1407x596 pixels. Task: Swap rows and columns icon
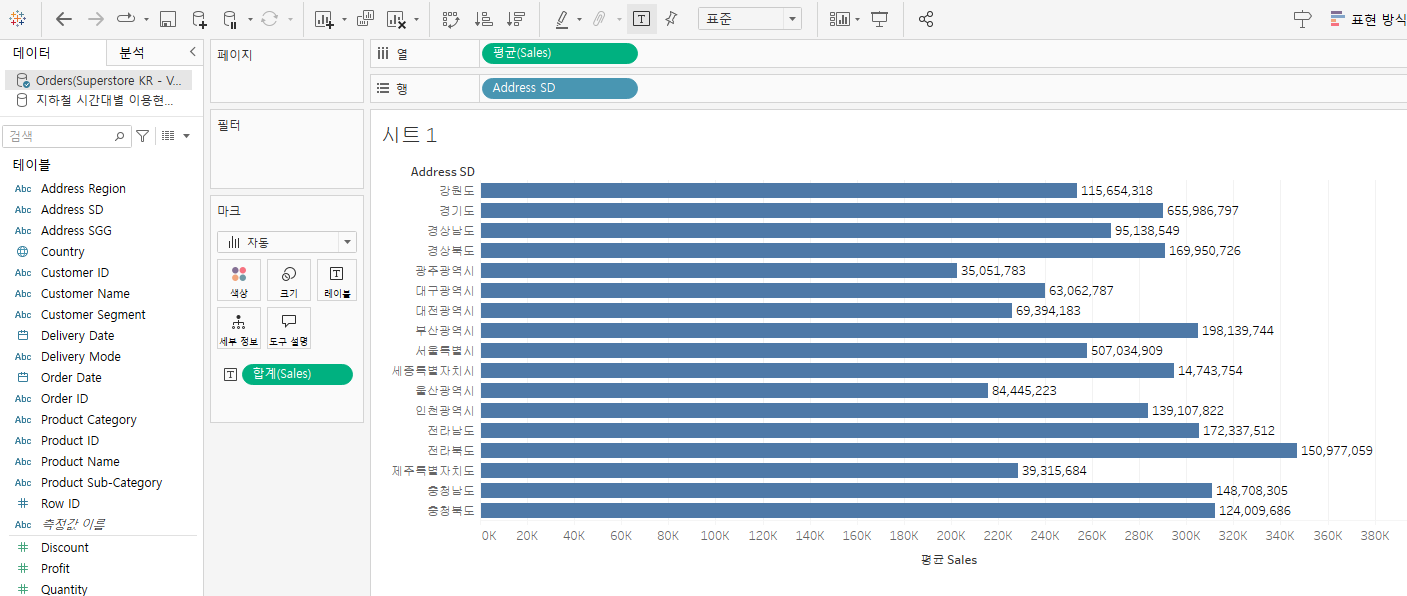450,19
